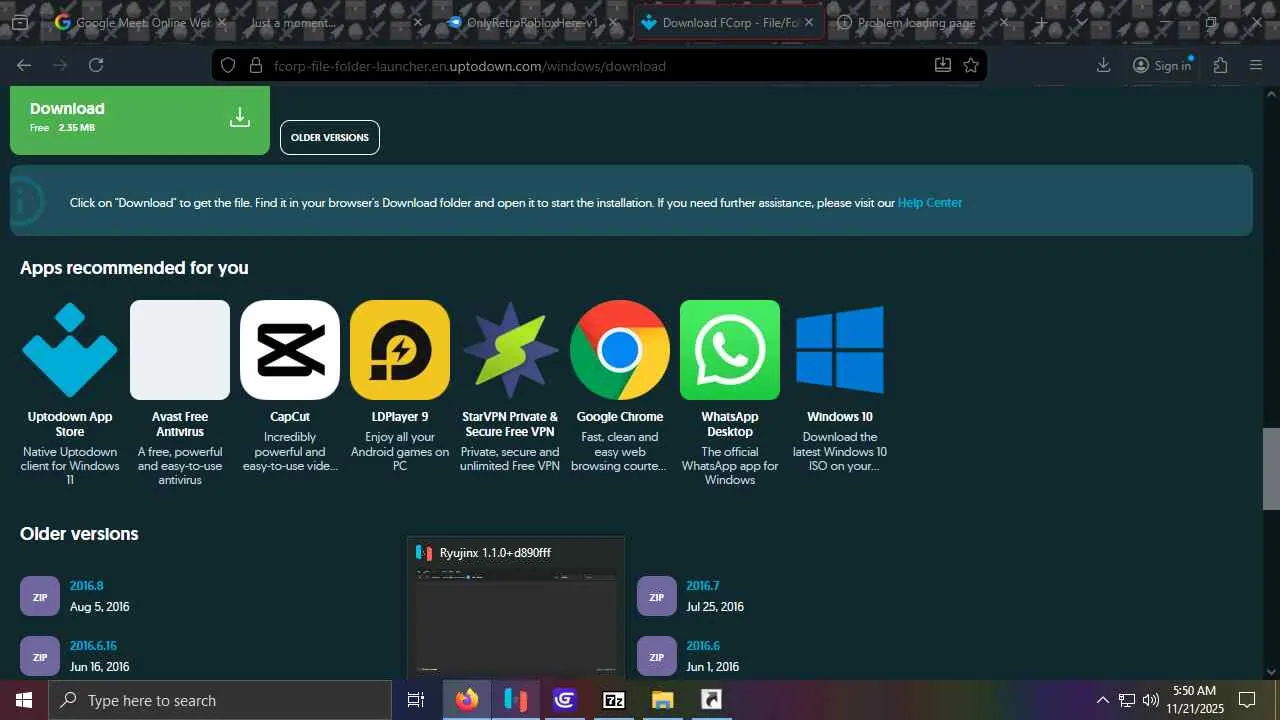This screenshot has width=1280, height=720.
Task: Click the Sign in account button
Action: [x=1162, y=65]
